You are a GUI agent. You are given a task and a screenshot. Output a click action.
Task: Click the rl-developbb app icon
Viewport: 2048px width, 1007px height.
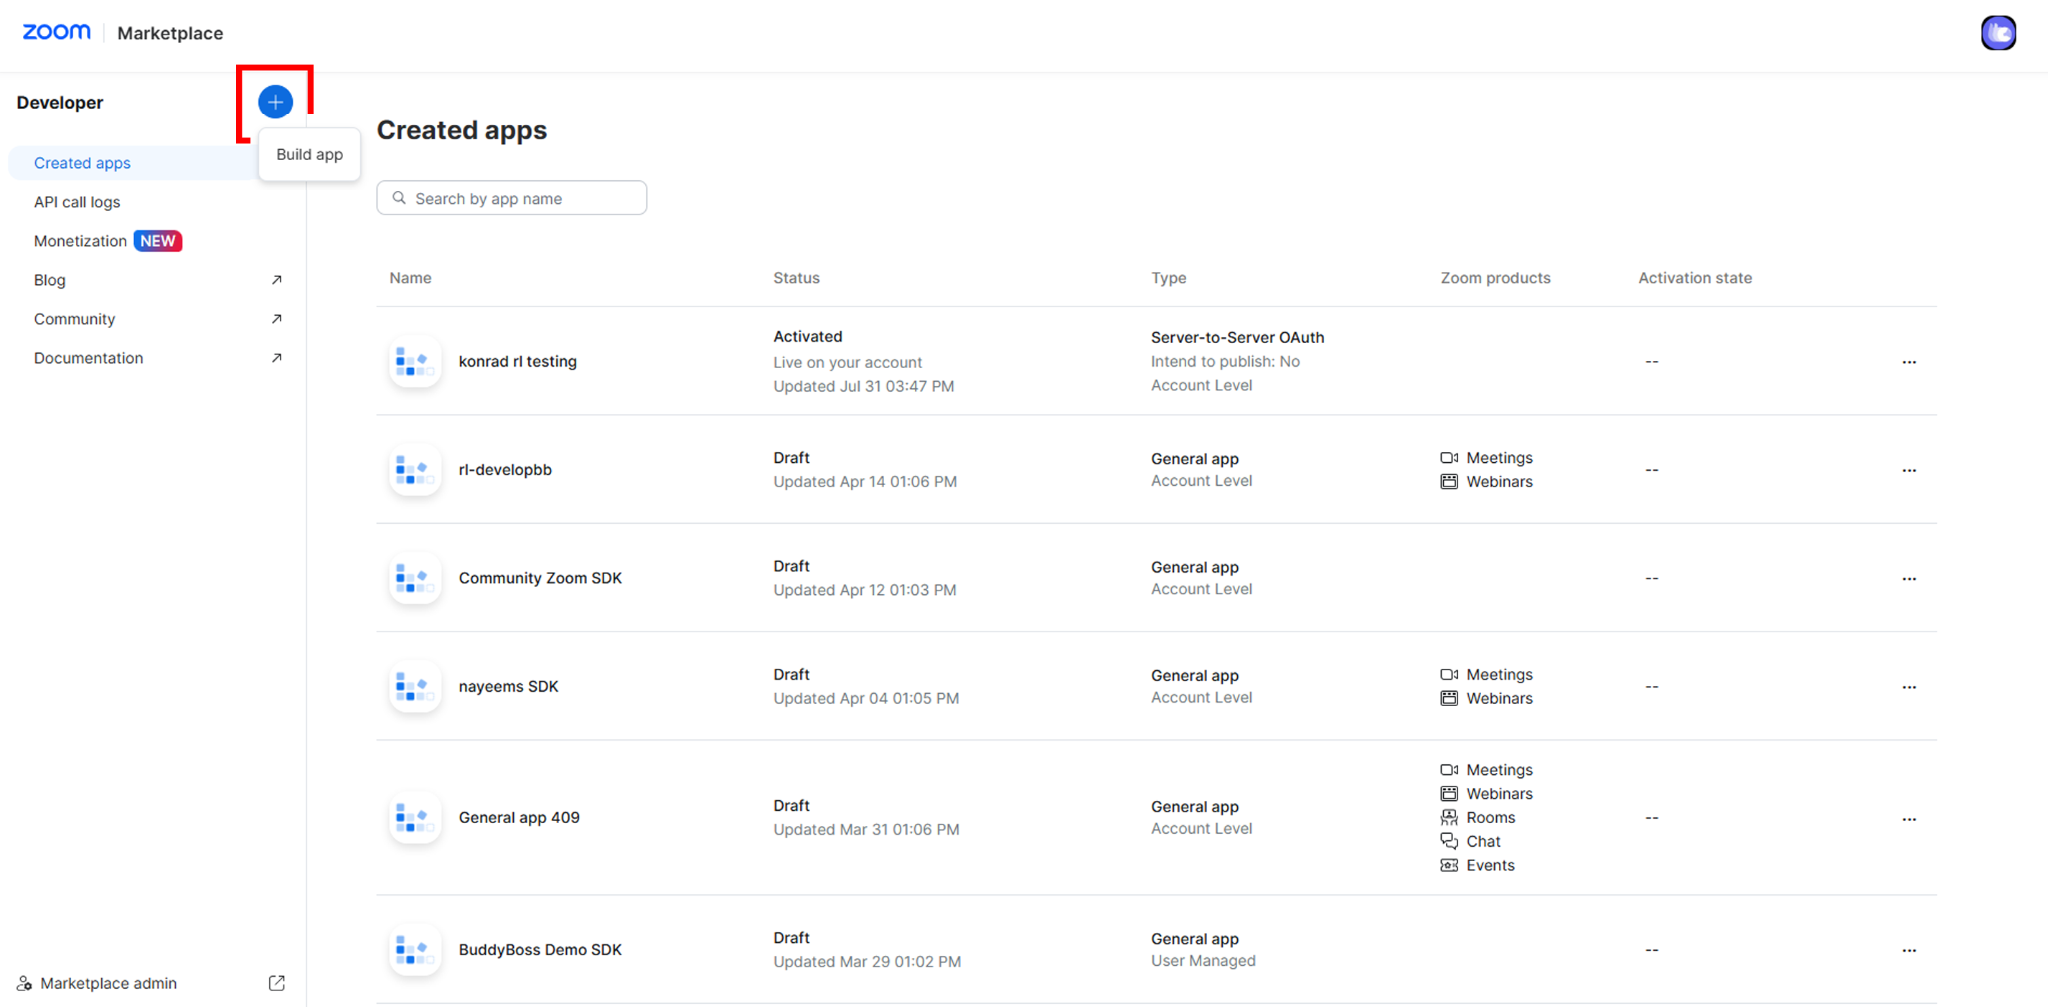415,469
